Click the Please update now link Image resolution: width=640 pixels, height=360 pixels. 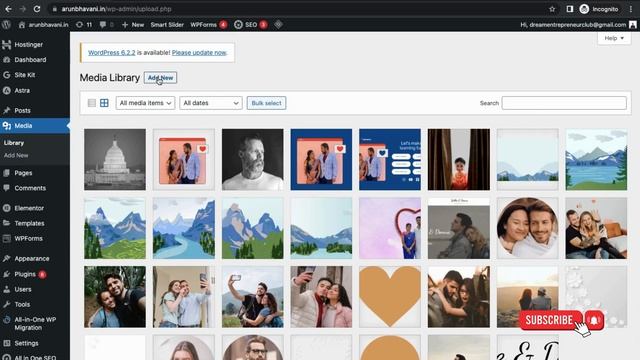[199, 53]
